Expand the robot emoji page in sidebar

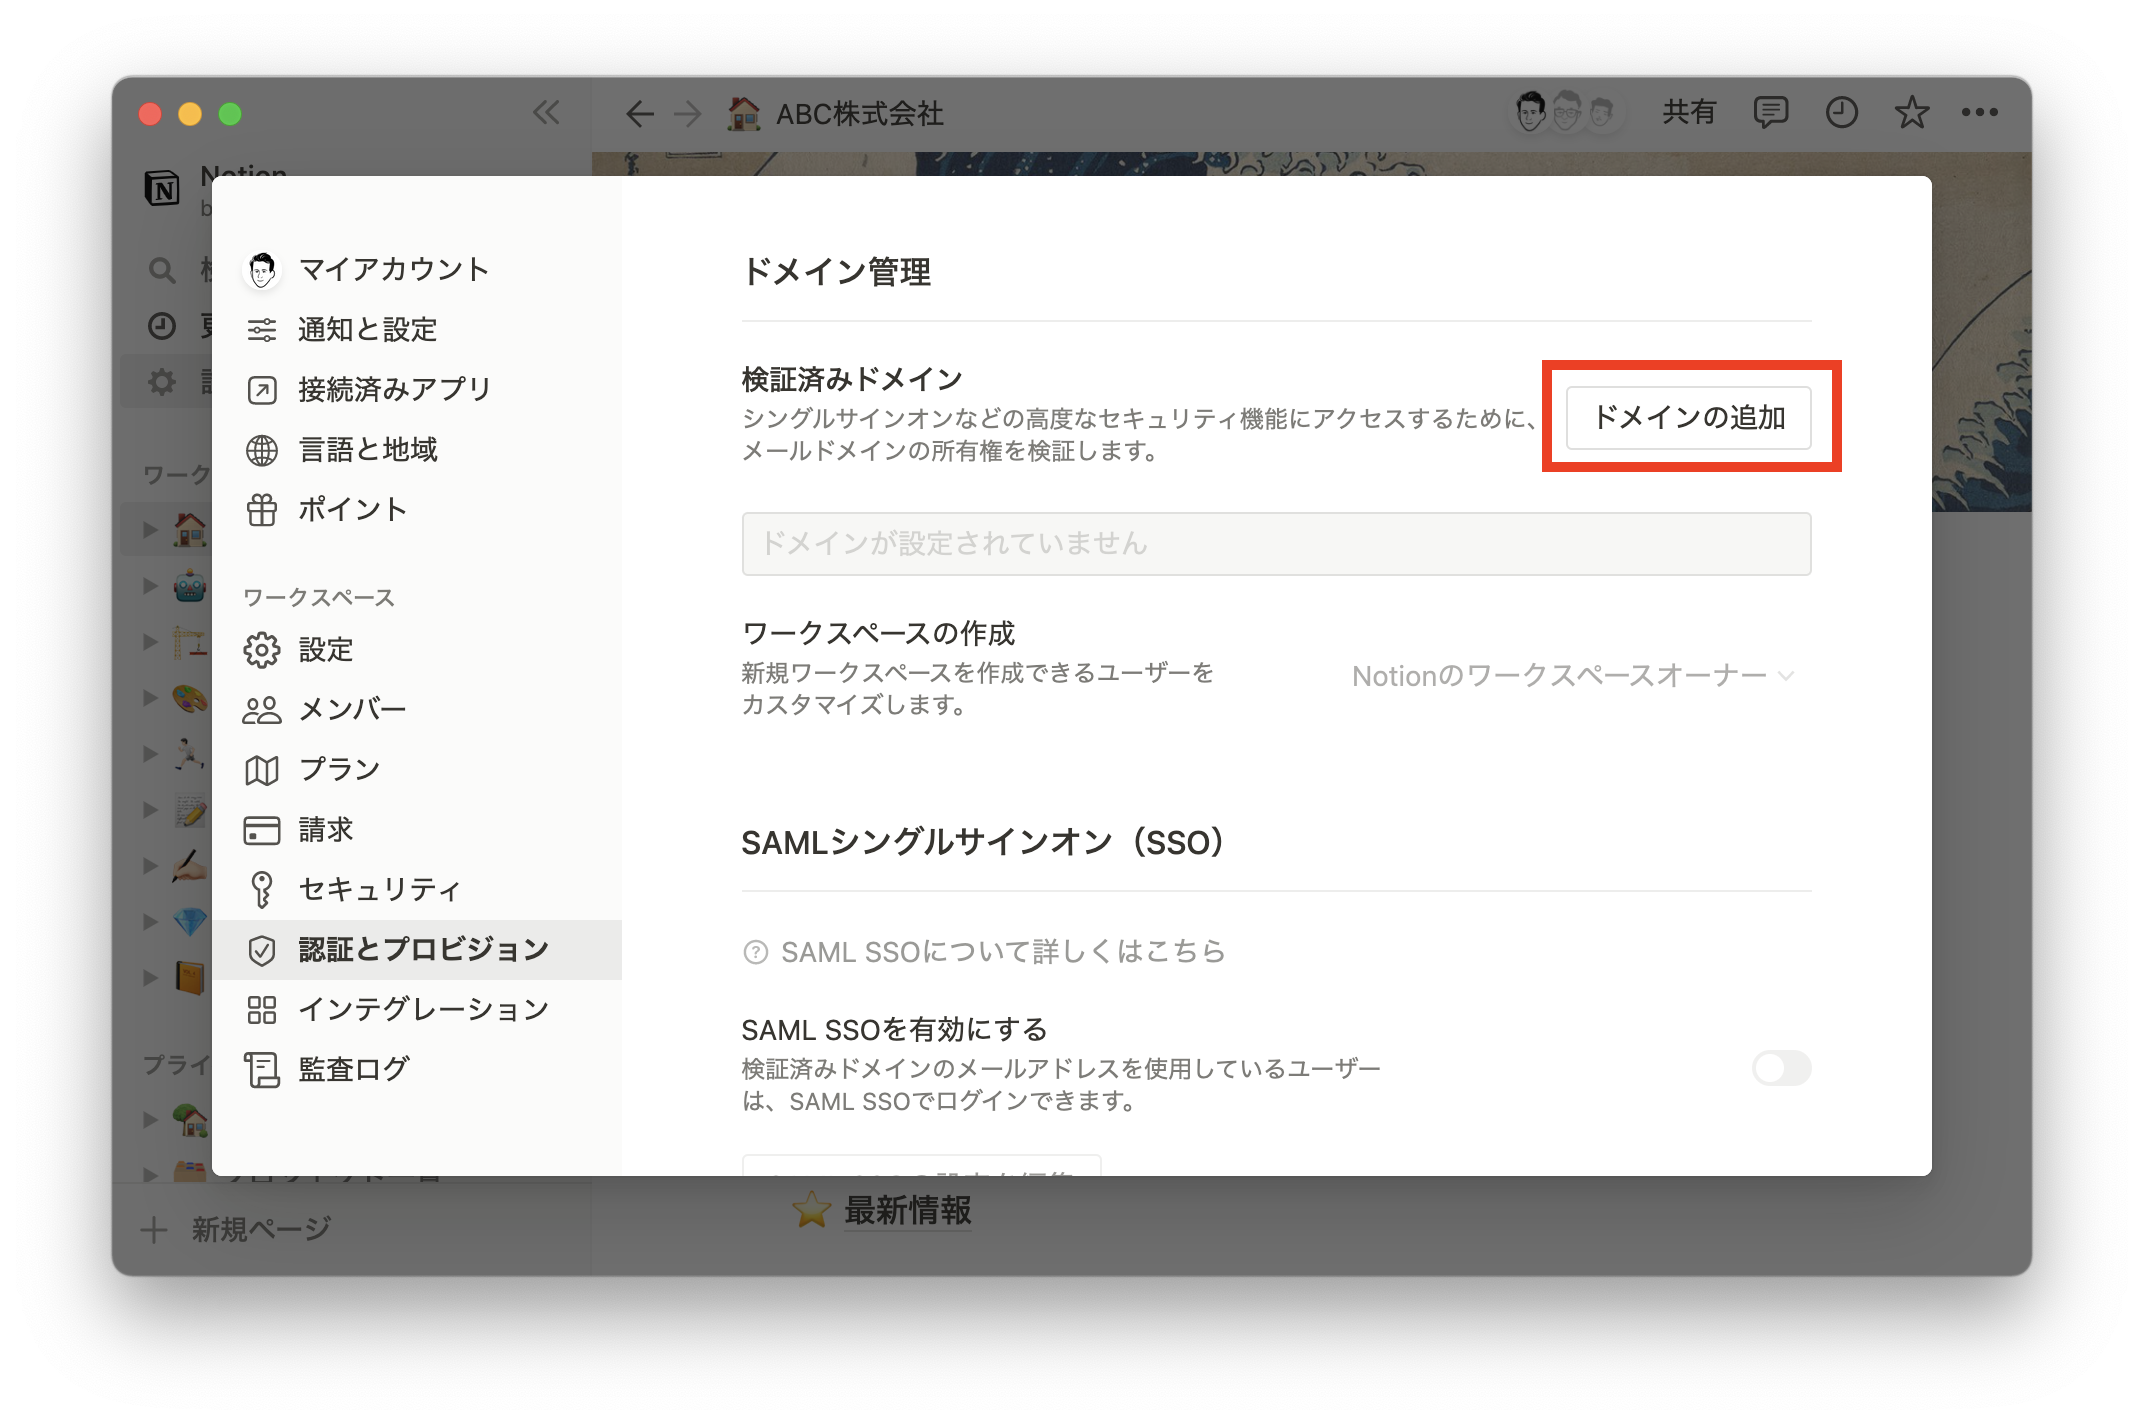(x=150, y=585)
